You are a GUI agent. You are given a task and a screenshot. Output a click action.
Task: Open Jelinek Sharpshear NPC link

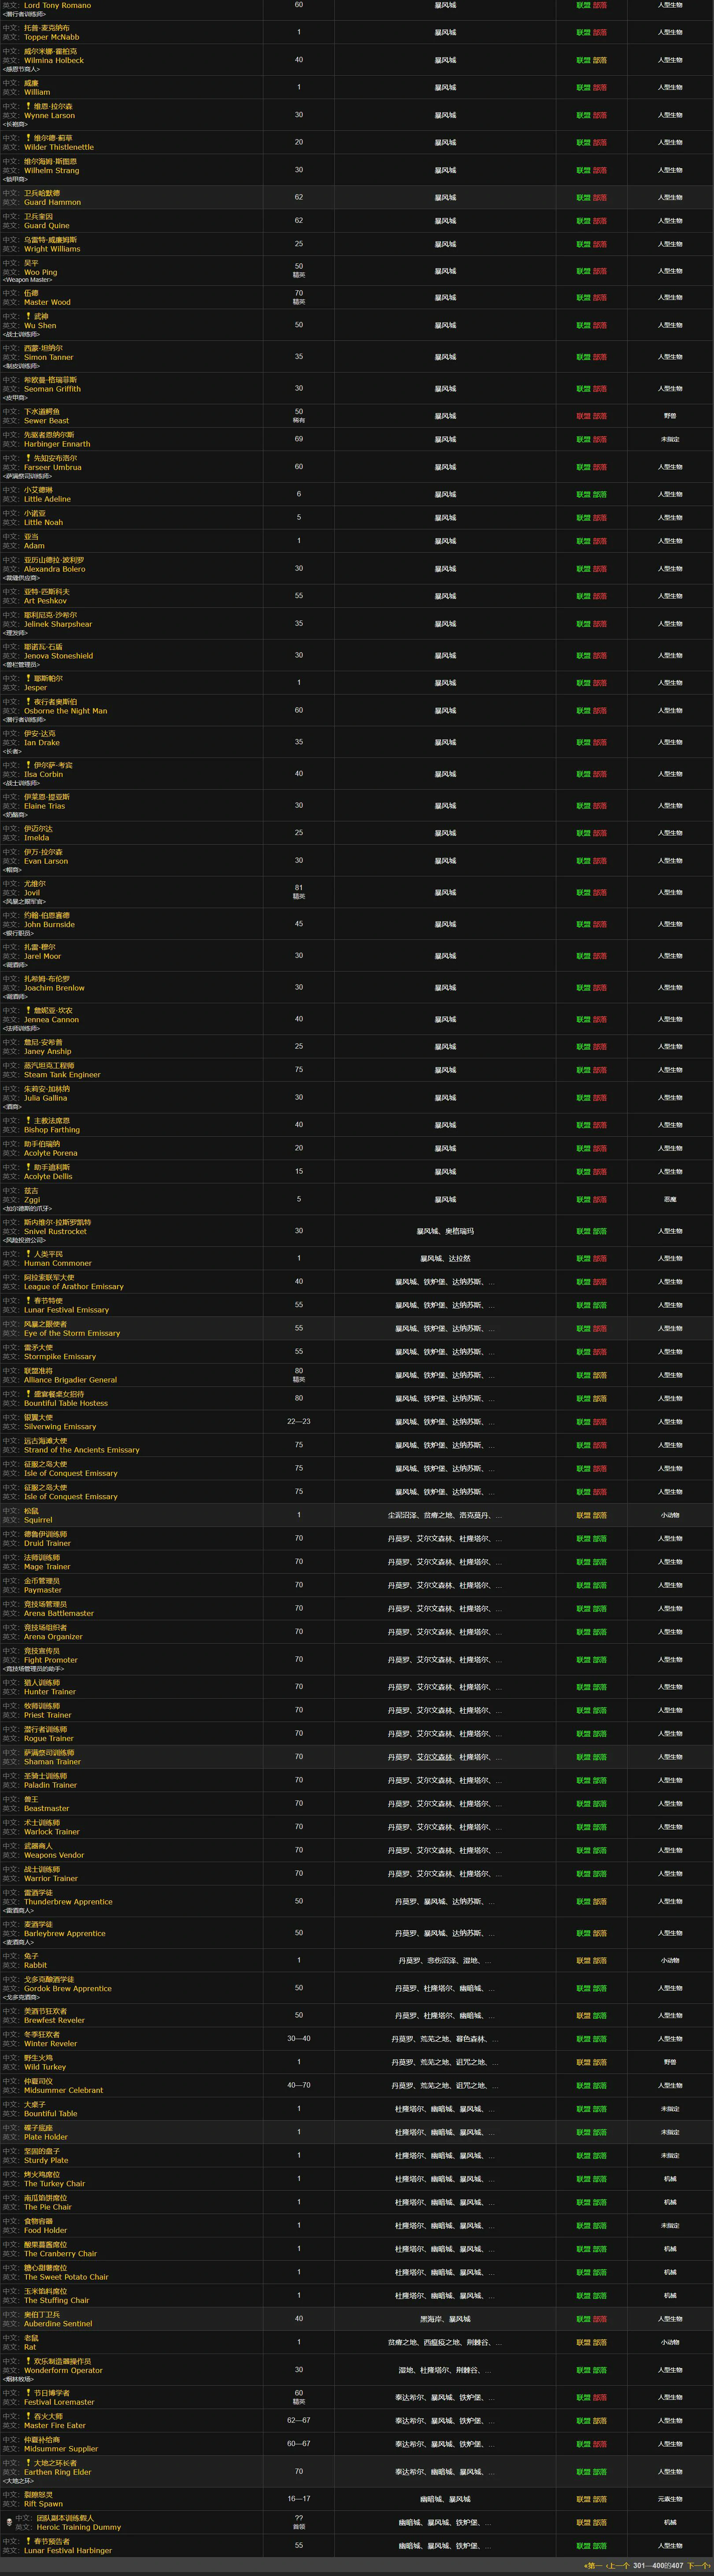58,624
